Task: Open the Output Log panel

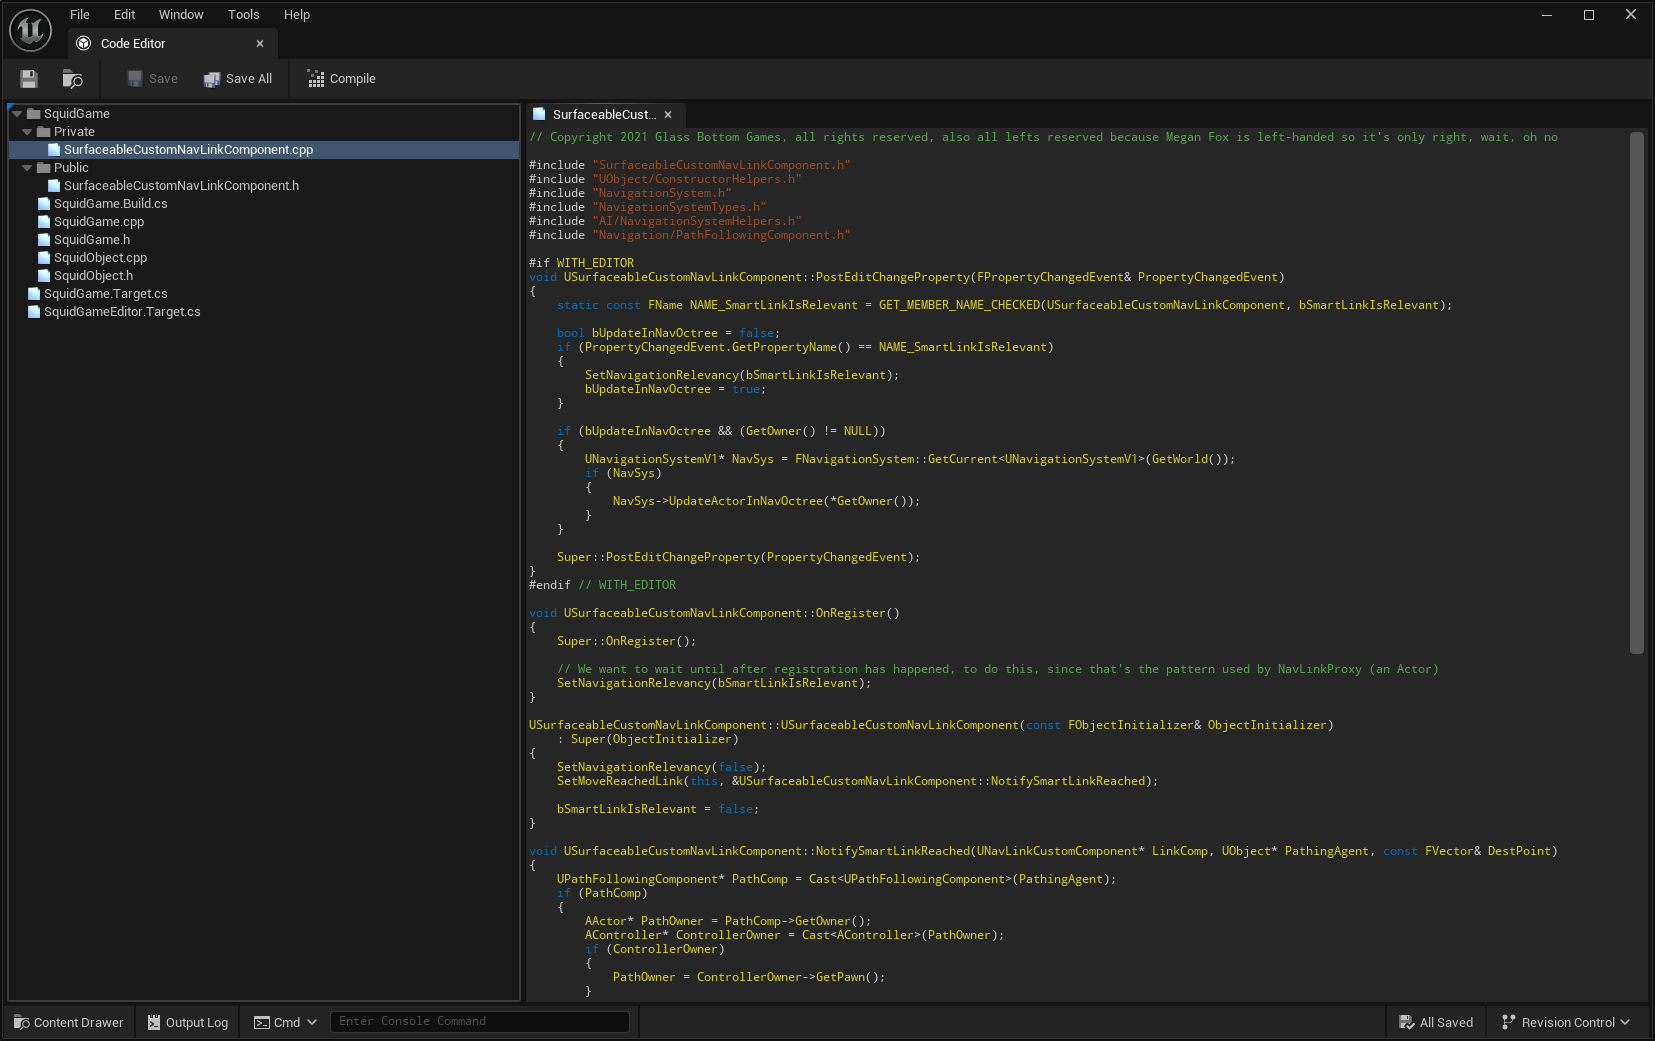Action: [188, 1022]
